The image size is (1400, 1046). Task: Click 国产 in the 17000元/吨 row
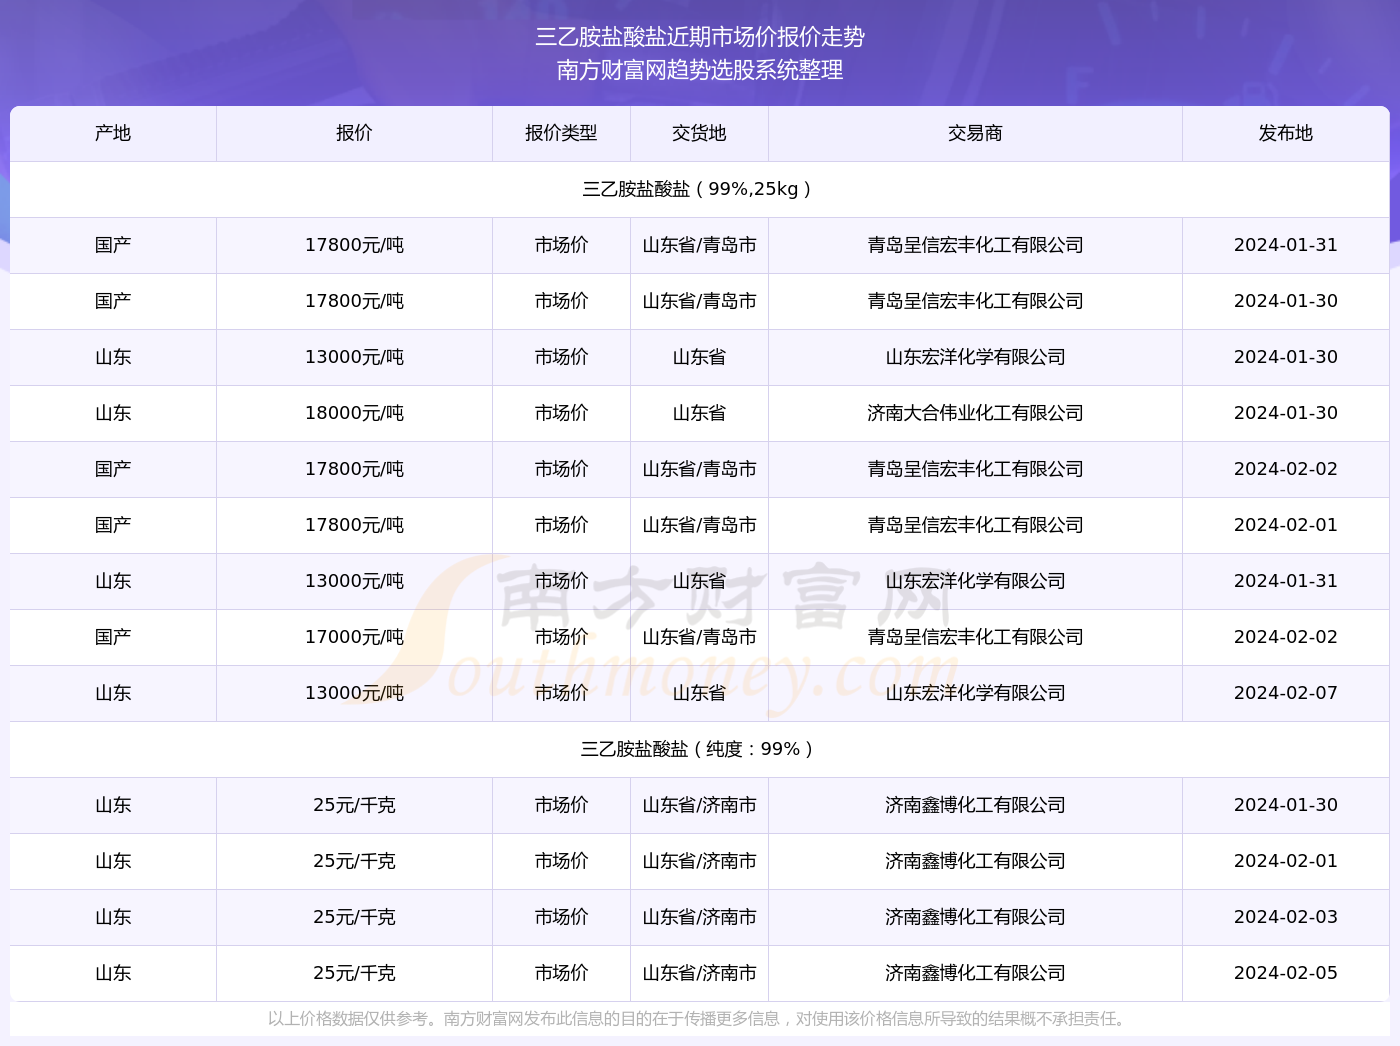113,637
